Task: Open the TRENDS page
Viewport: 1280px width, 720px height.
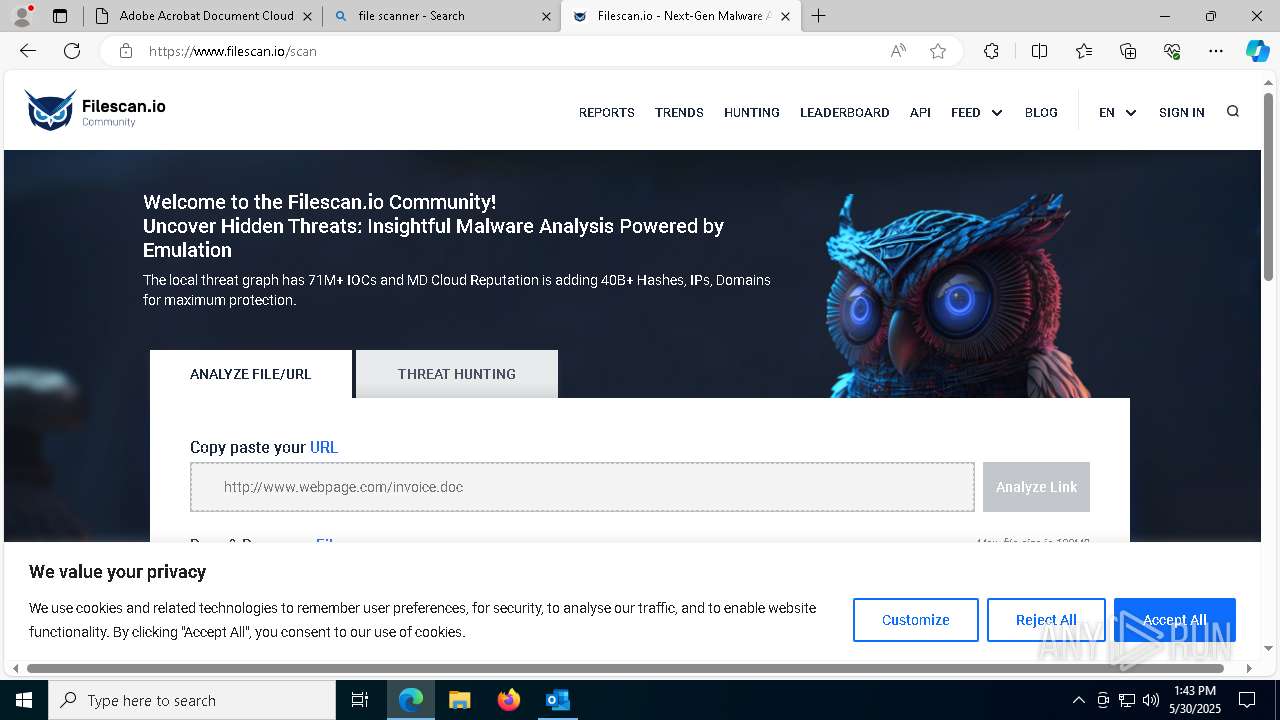Action: (679, 113)
